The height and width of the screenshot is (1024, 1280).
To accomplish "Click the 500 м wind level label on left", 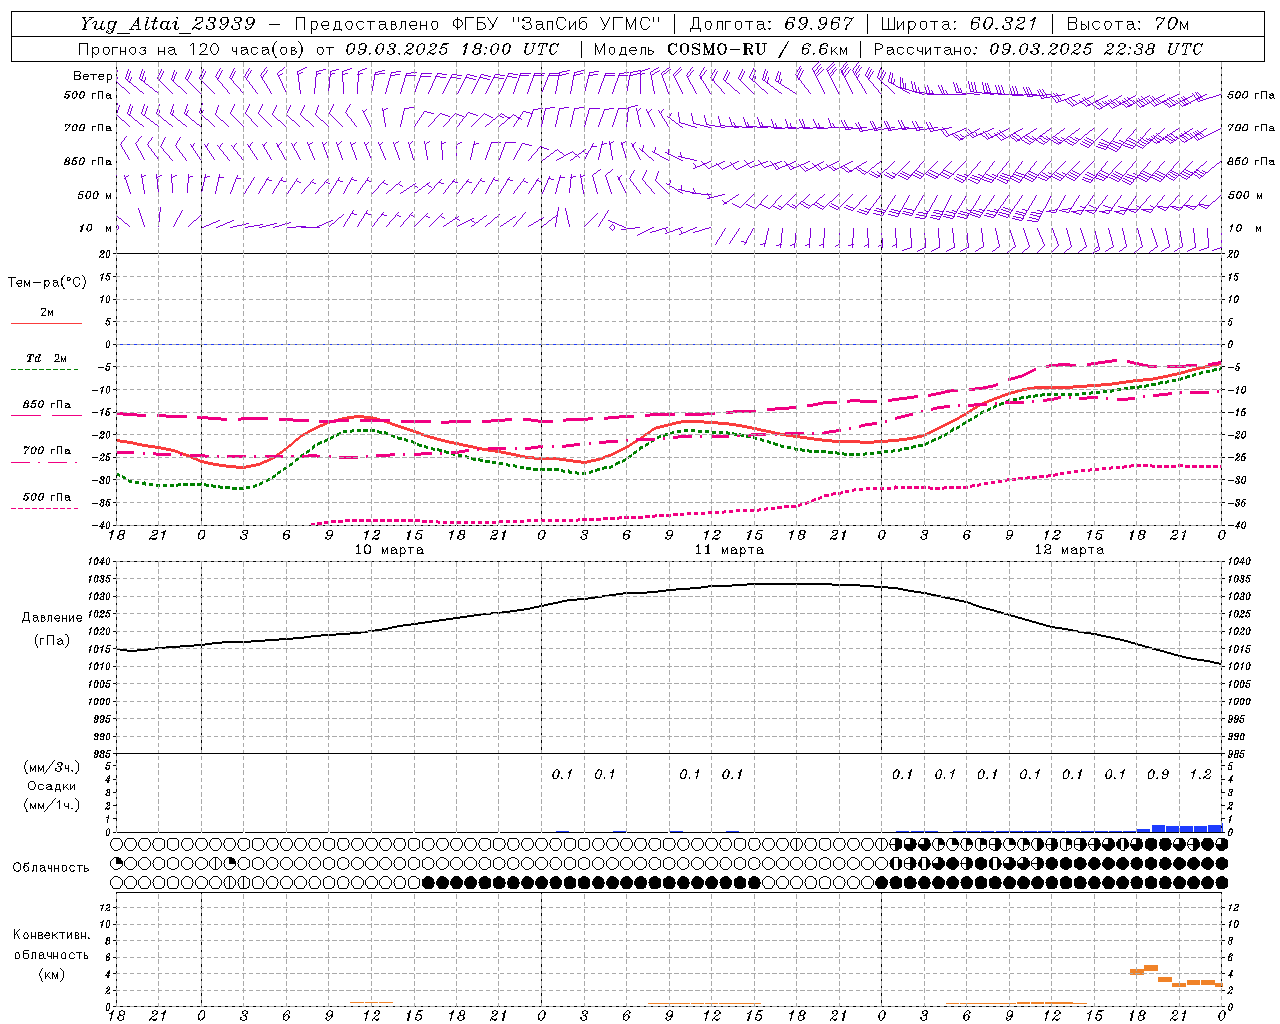I will click(95, 195).
